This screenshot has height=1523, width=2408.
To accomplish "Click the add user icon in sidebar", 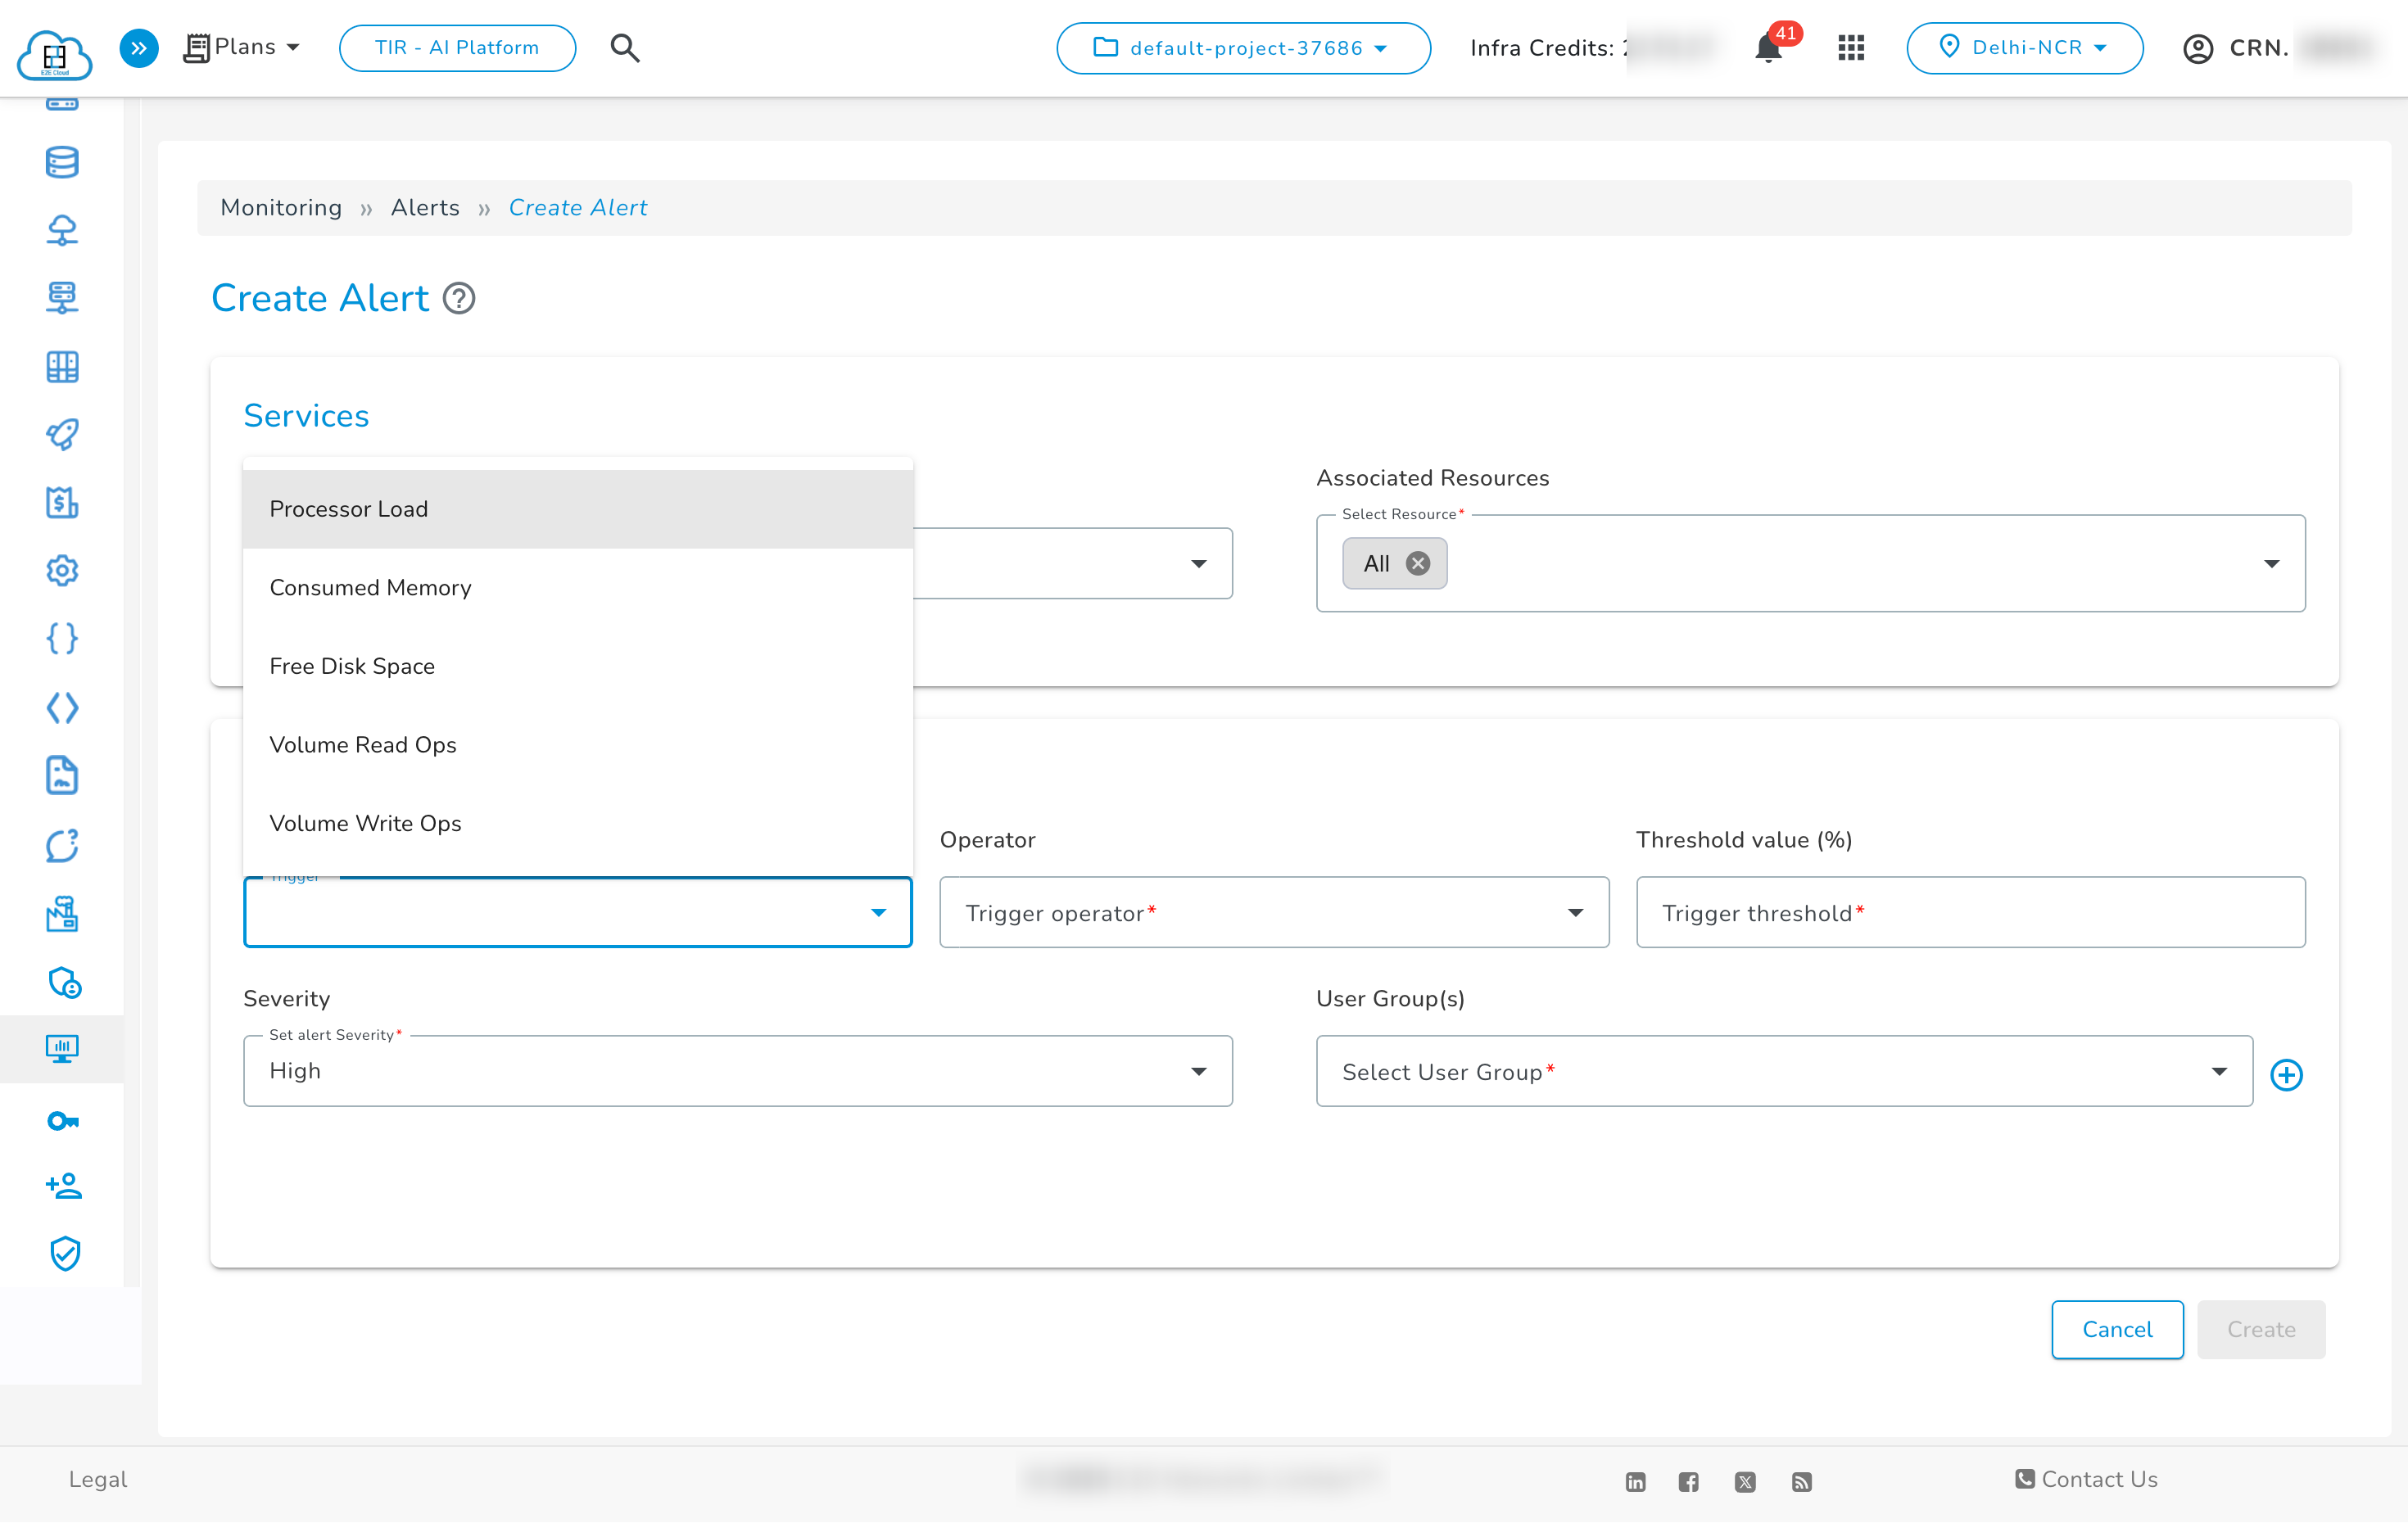I will coord(62,1186).
